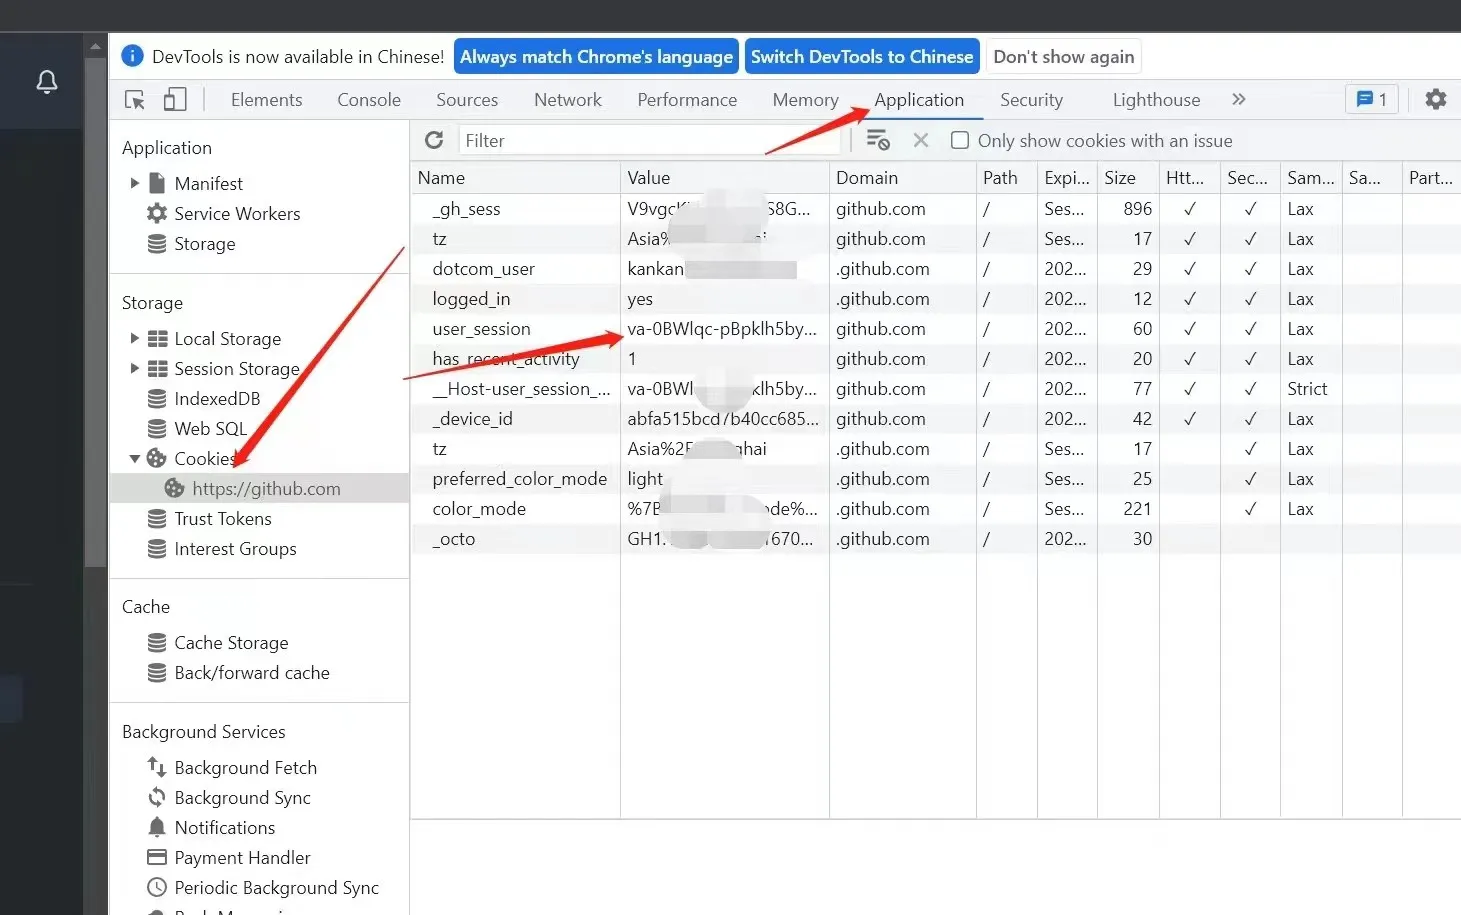
Task: Expand the Session Storage node
Action: click(135, 368)
